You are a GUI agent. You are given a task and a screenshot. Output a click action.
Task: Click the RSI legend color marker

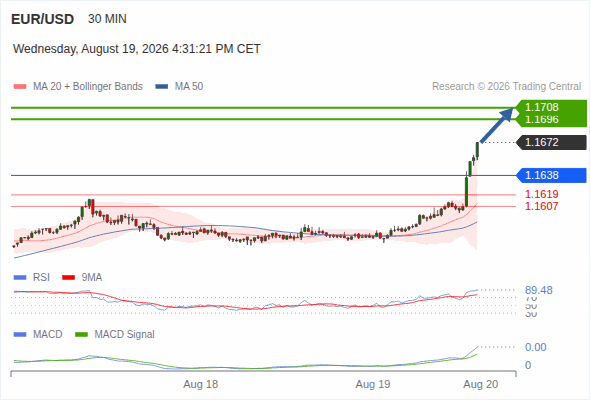point(20,278)
